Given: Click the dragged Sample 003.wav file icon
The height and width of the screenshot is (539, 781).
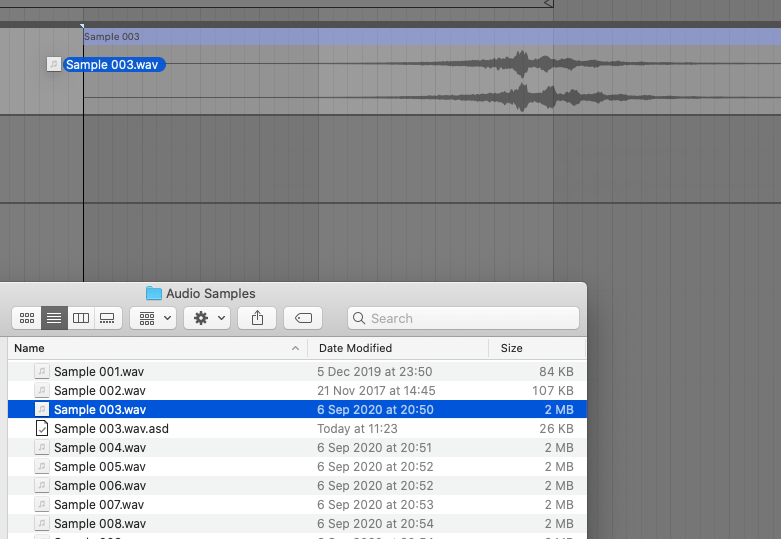Looking at the screenshot, I should [54, 65].
